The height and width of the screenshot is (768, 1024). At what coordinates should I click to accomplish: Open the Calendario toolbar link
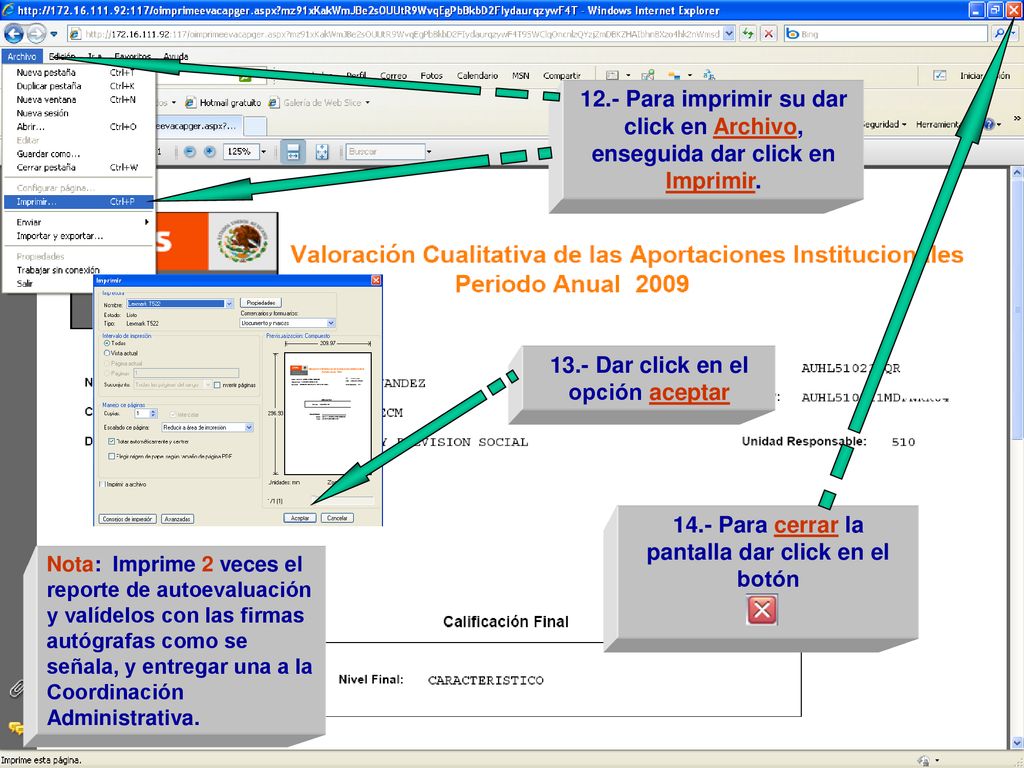click(477, 76)
